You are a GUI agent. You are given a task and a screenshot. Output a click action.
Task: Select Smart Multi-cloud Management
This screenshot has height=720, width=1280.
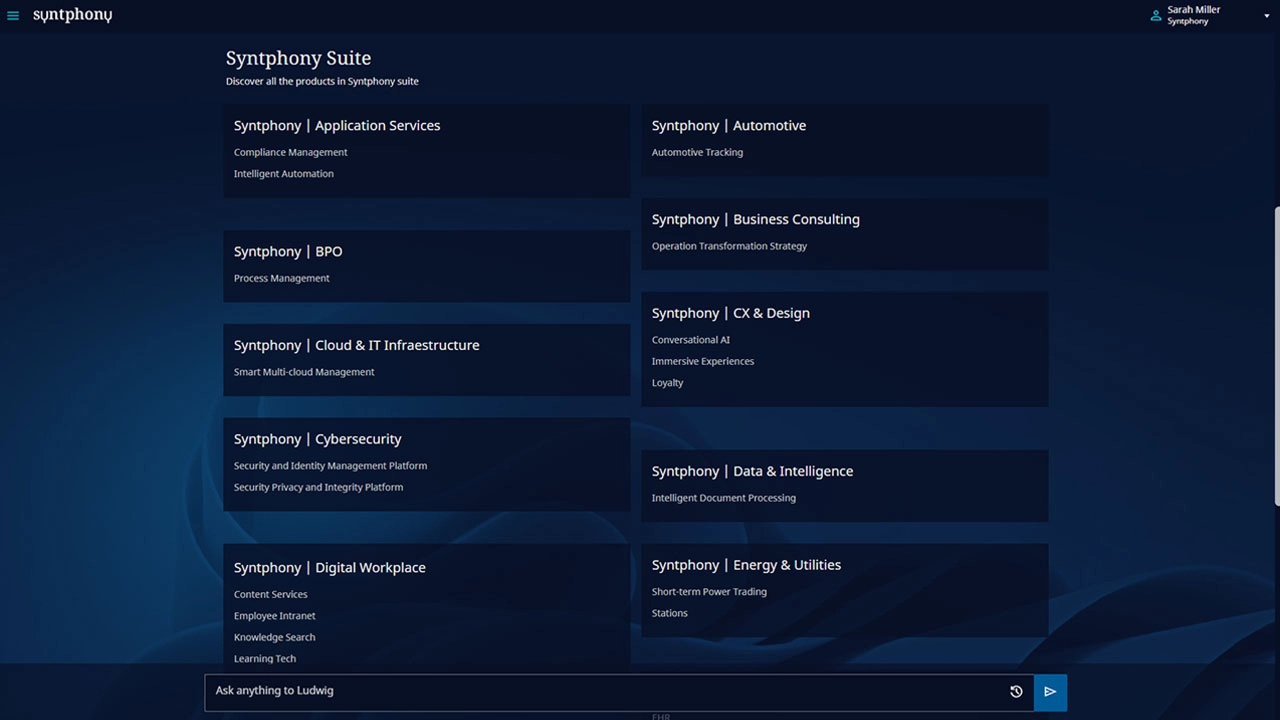click(x=304, y=372)
